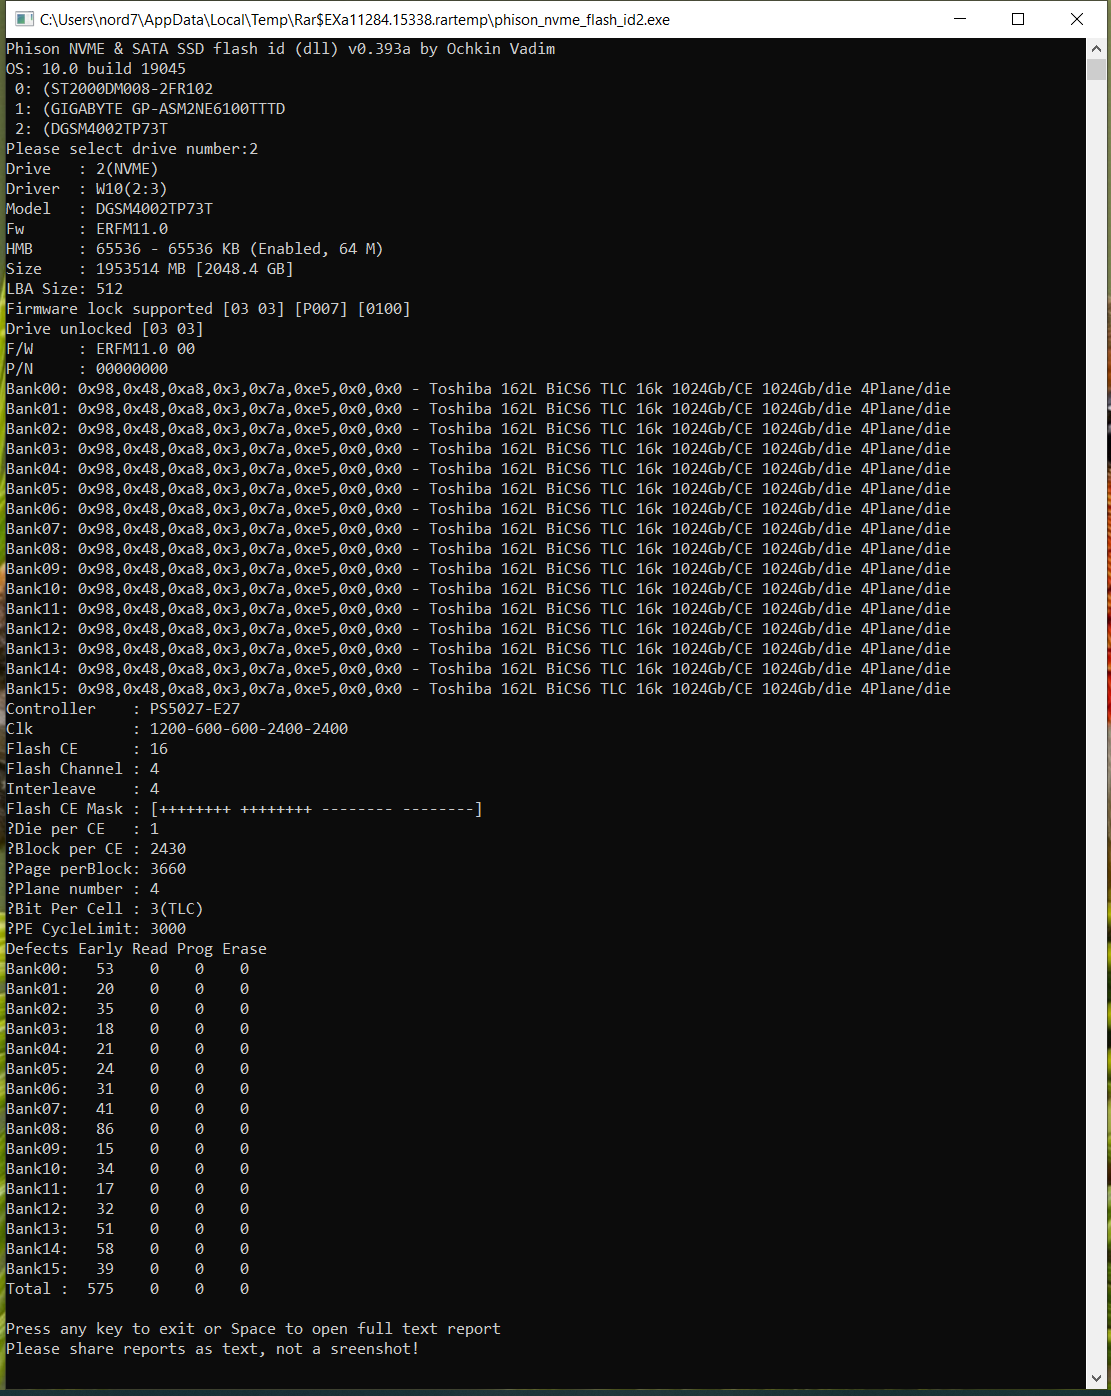The height and width of the screenshot is (1396, 1111).
Task: Click the Flash CE Mask line
Action: coord(245,809)
